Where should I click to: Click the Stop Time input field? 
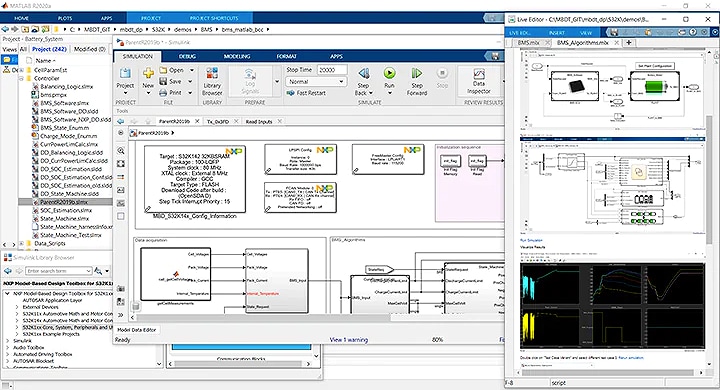332,70
